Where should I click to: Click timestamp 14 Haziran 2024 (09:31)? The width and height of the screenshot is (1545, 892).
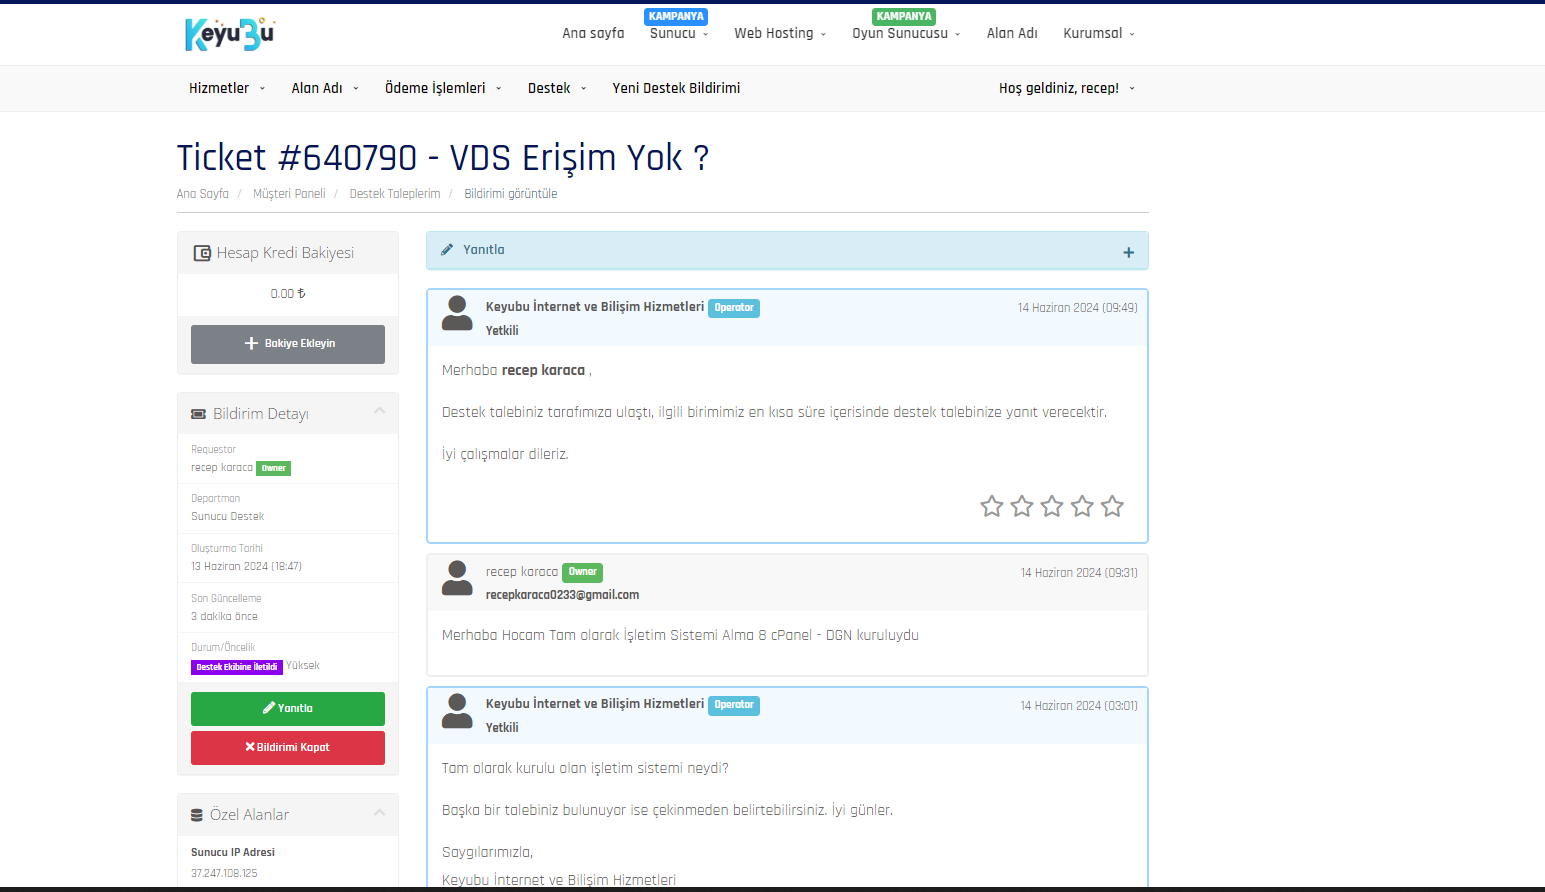point(1079,573)
